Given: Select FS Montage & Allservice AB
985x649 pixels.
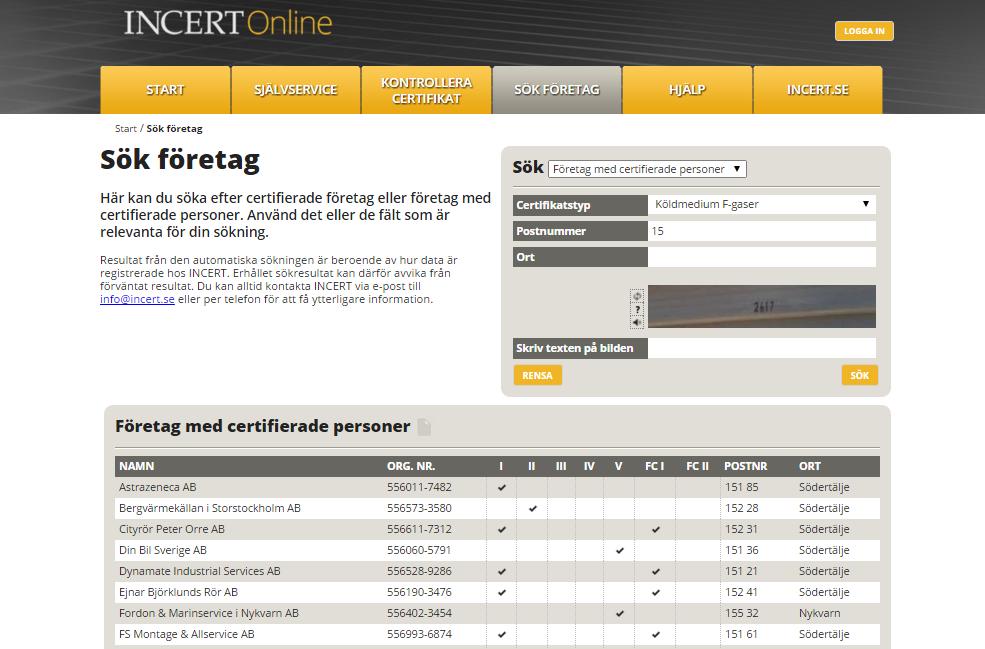Looking at the screenshot, I should pos(187,635).
